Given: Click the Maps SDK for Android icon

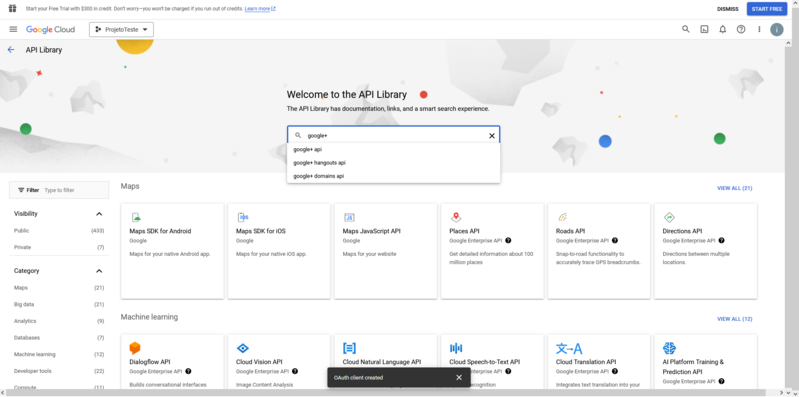Looking at the screenshot, I should [136, 218].
